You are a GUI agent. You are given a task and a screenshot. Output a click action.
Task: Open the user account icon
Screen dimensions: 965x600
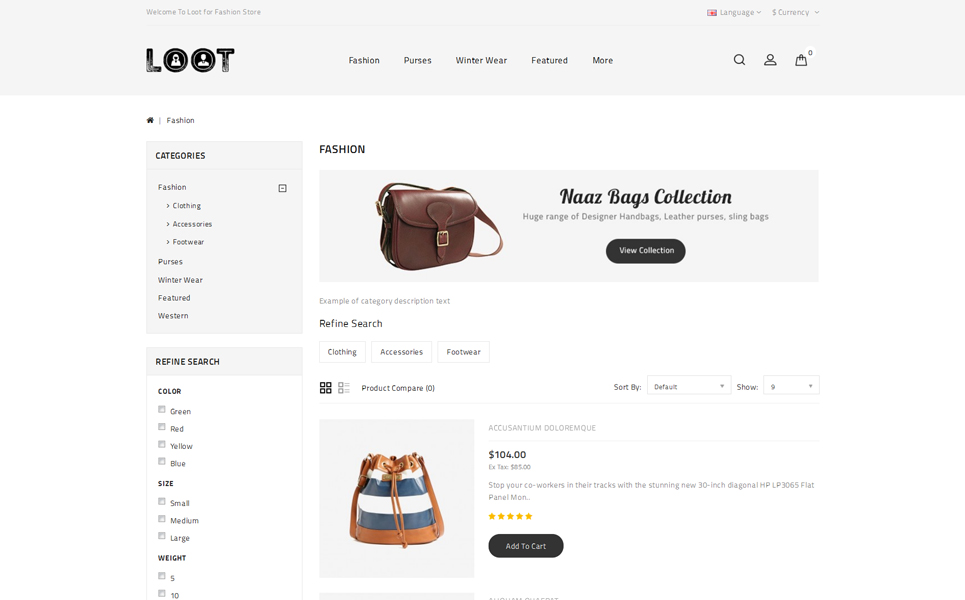coord(770,60)
